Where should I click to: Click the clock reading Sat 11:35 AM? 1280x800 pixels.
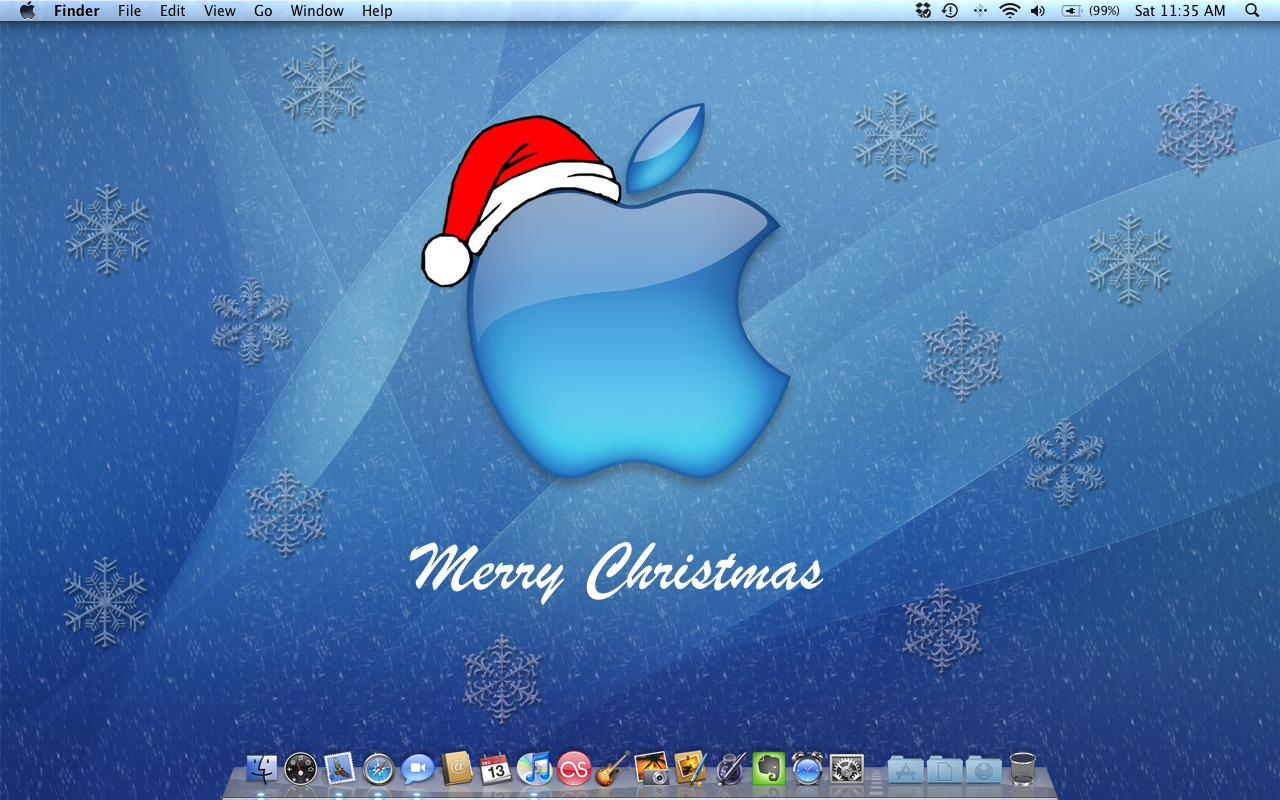tap(1180, 11)
